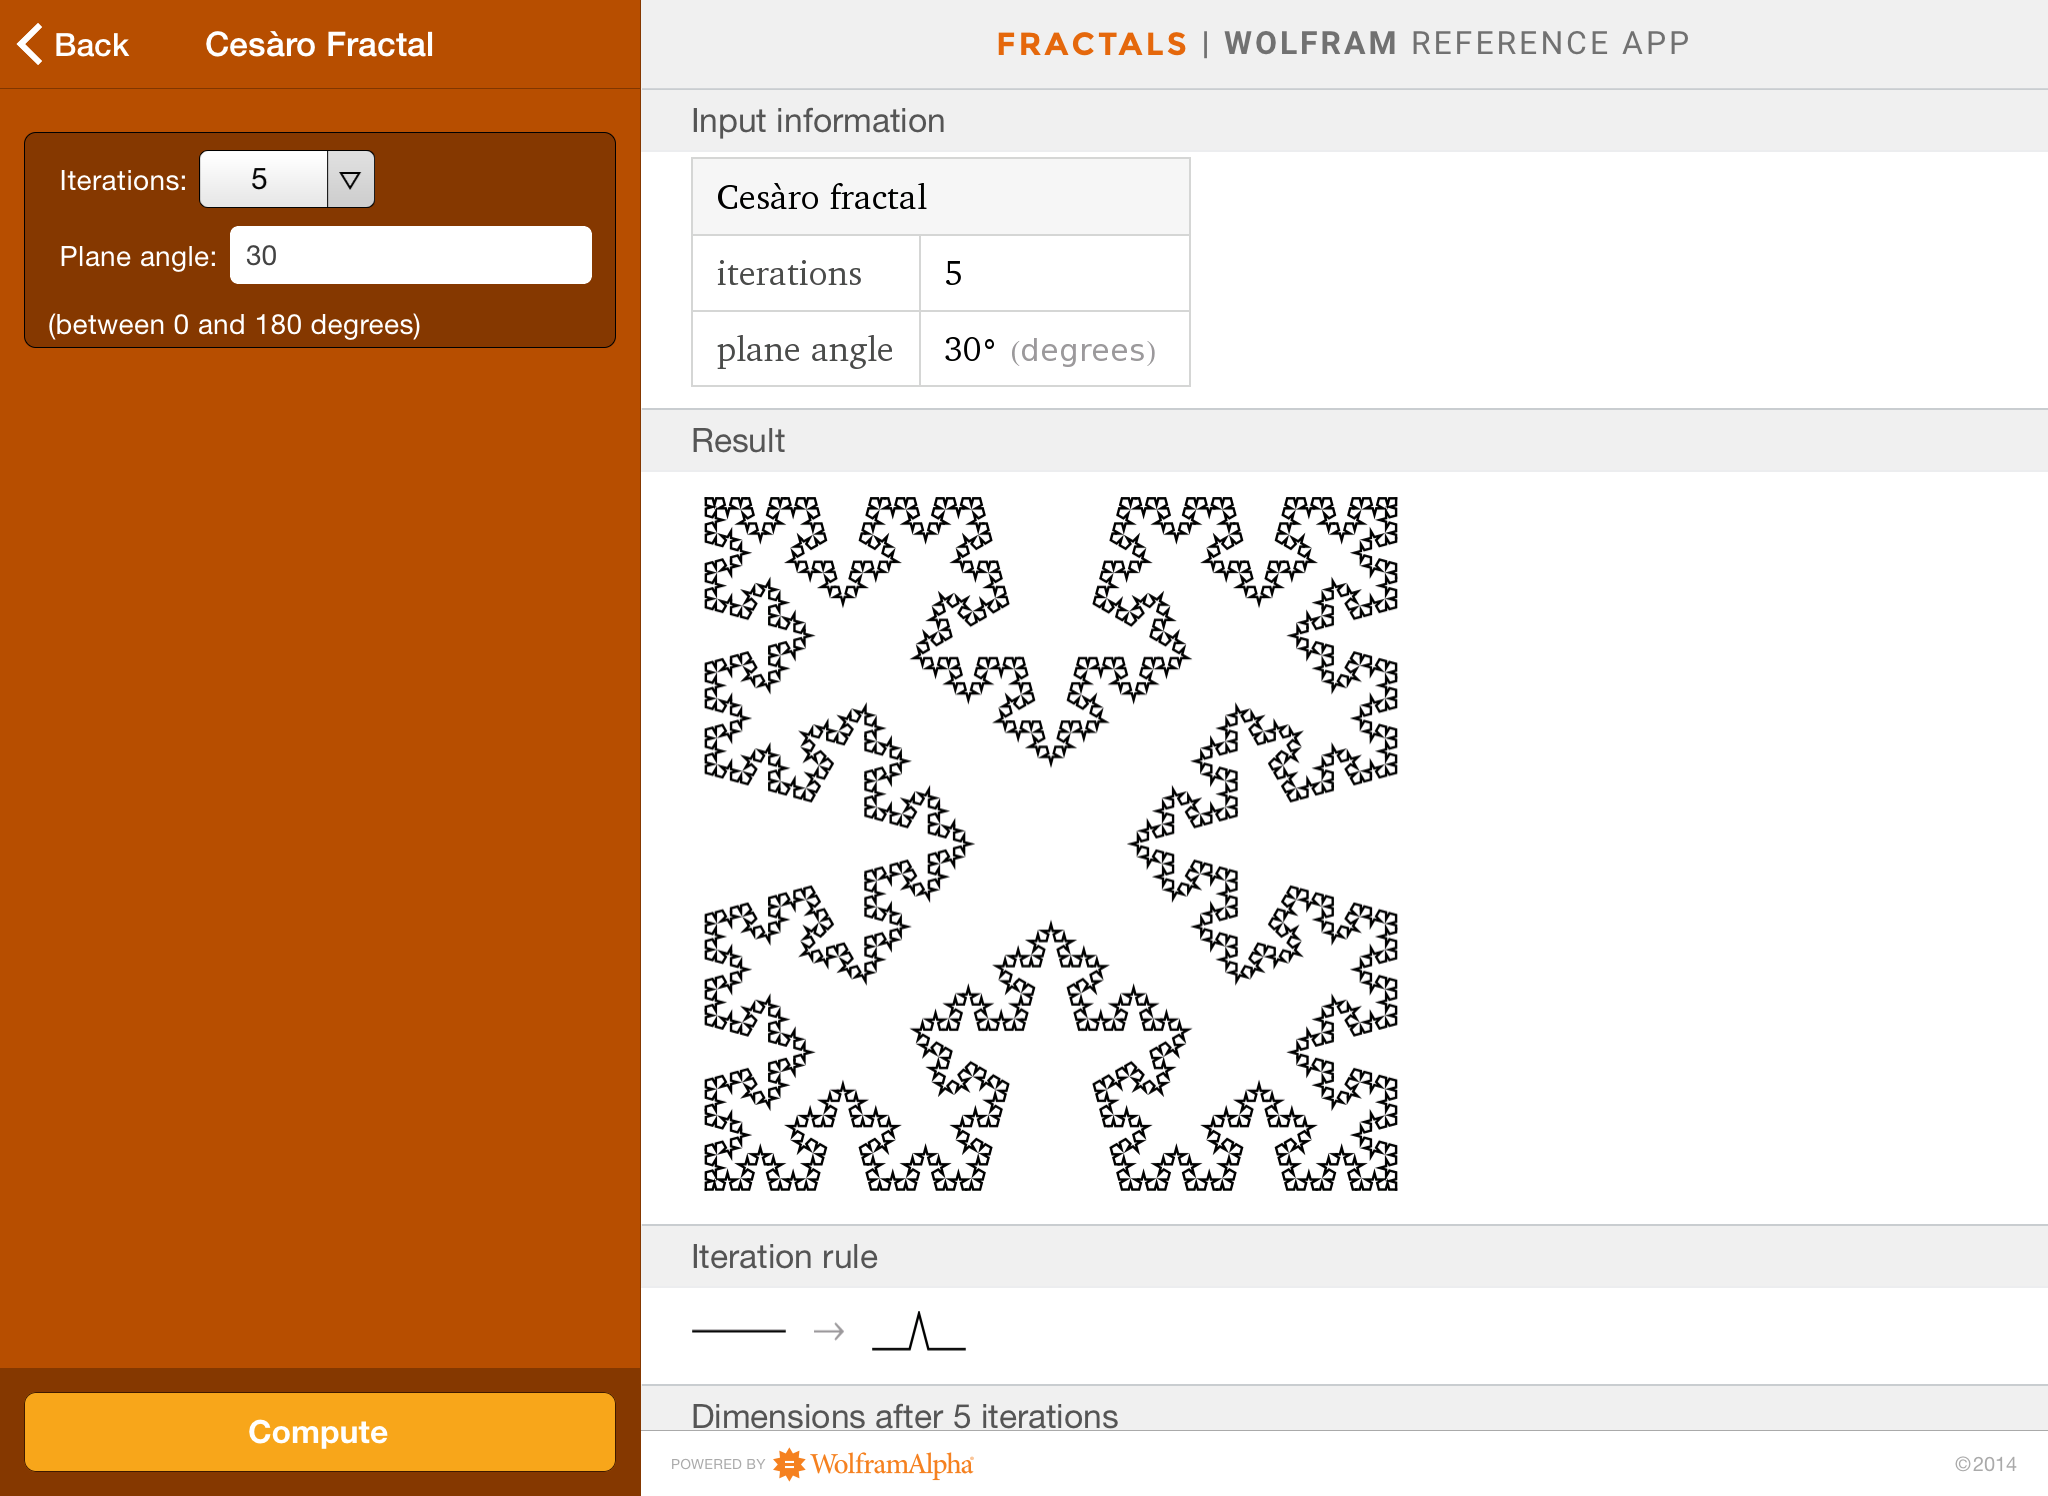Click the FRACTALS header label

point(1091,44)
